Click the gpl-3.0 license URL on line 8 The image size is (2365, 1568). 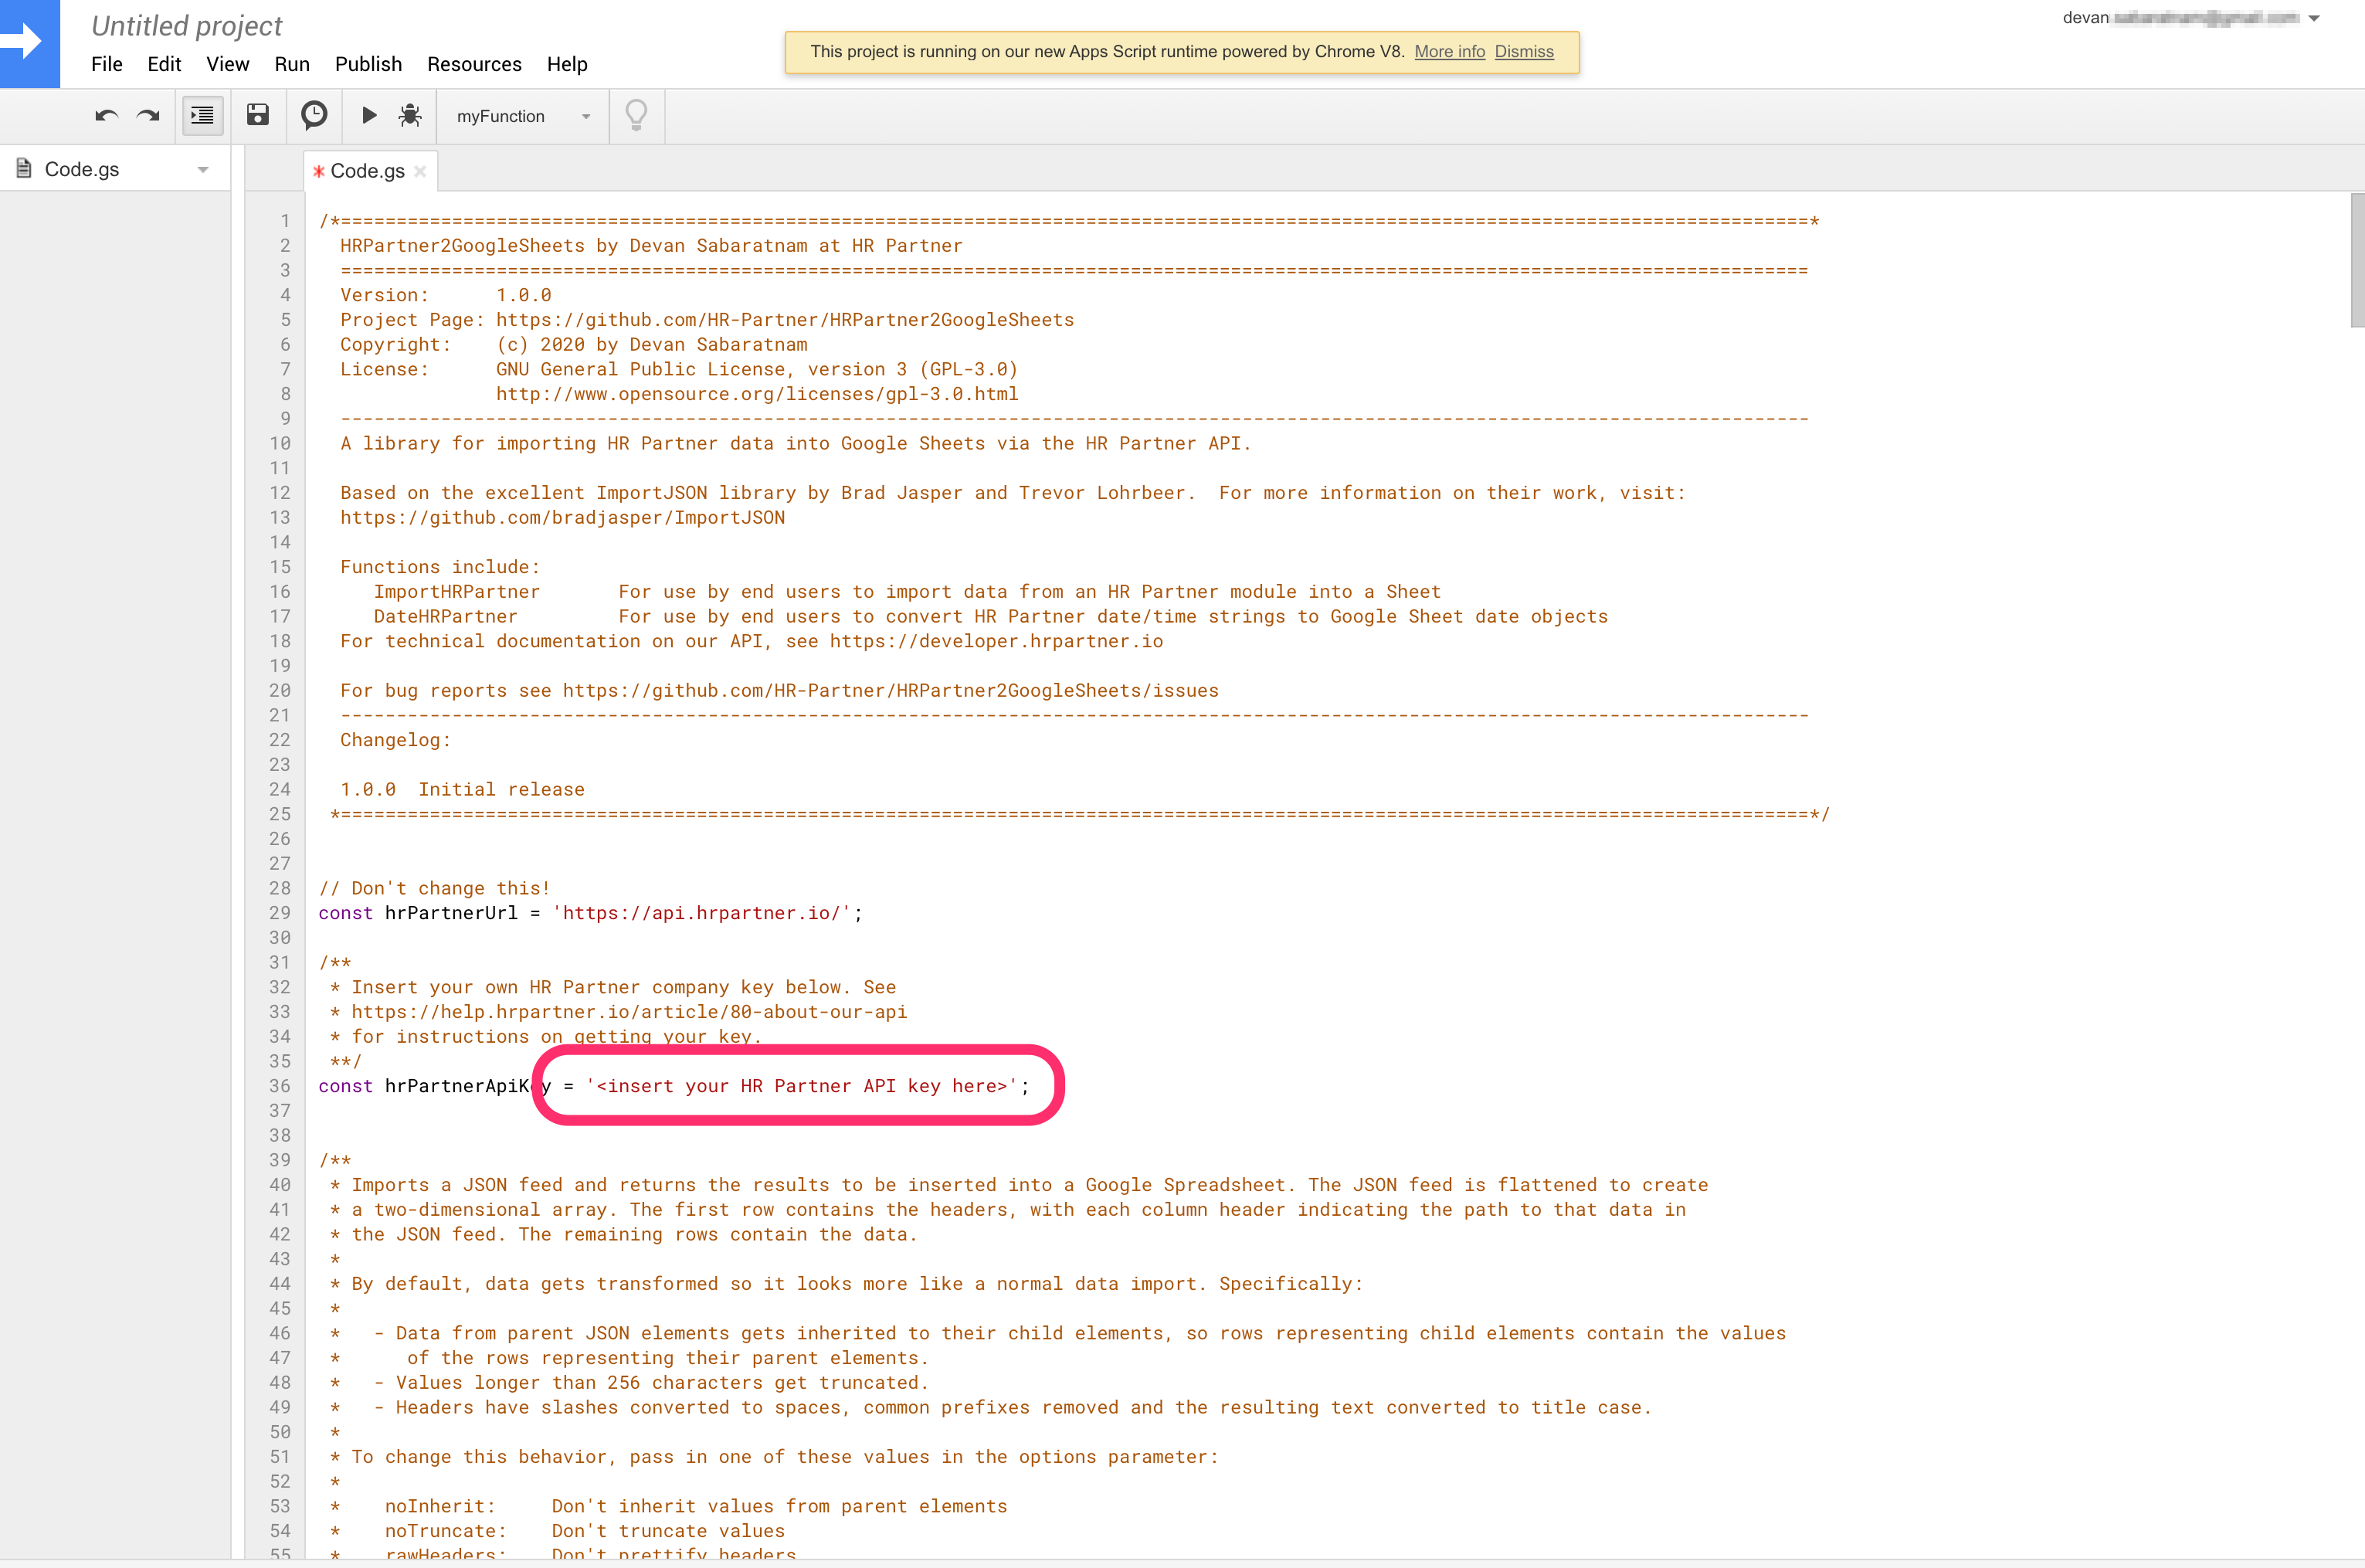tap(757, 394)
